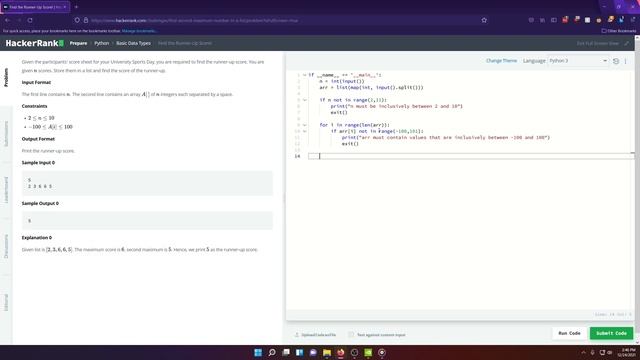This screenshot has width=640, height=360.
Task: Open the Other Bookmarks folder
Action: 619,31
